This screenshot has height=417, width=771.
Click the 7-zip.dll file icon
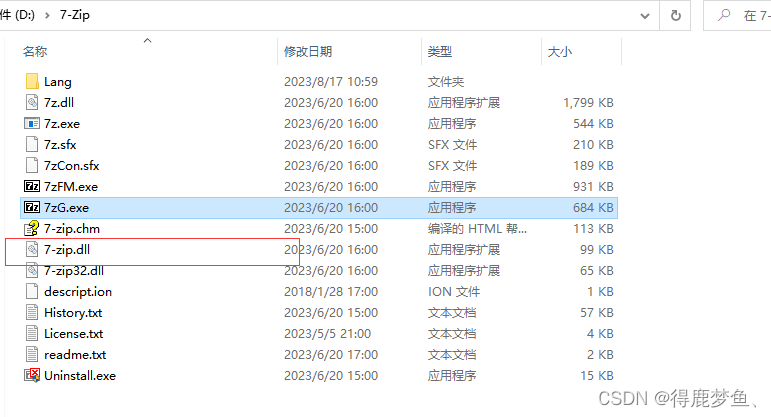pyautogui.click(x=32, y=250)
